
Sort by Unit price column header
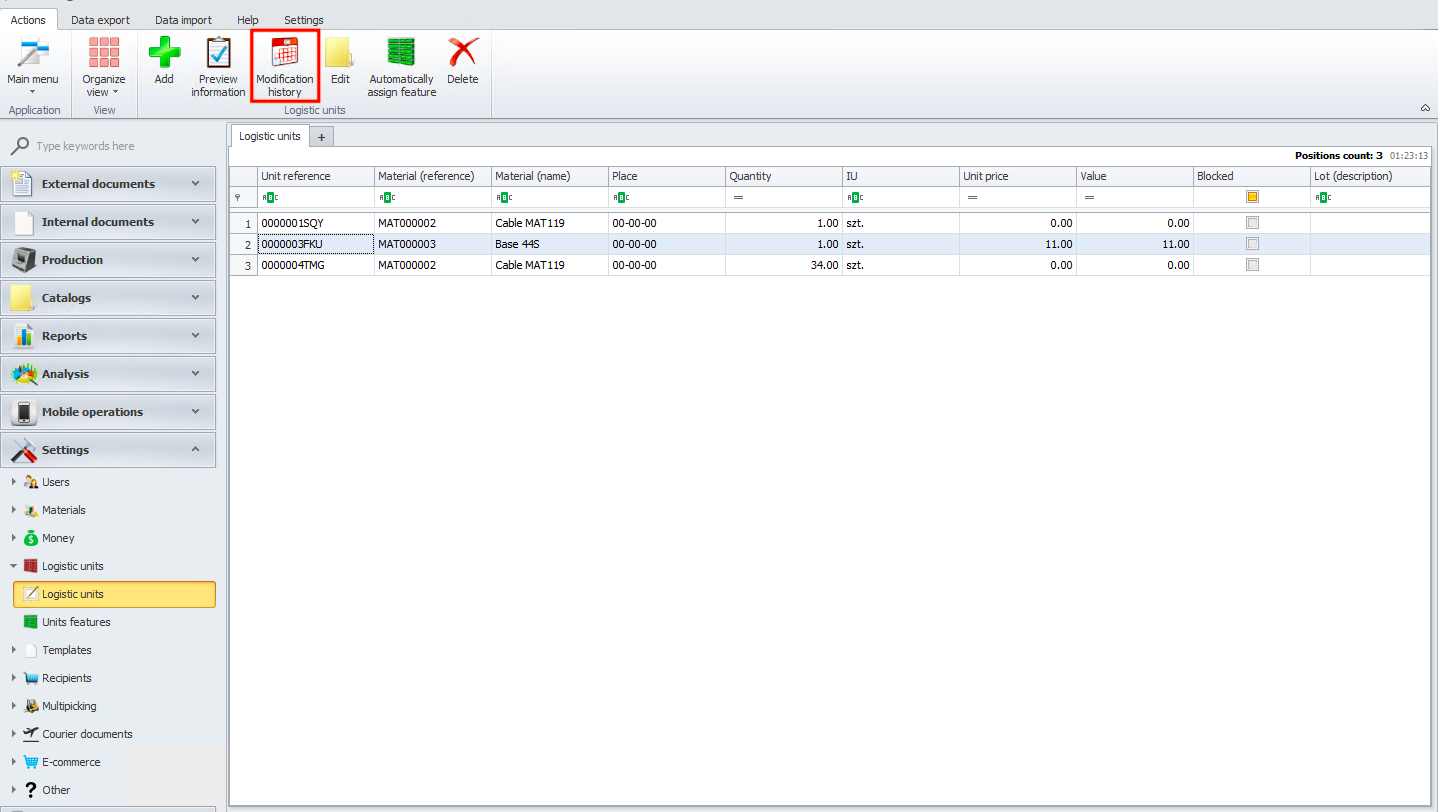tap(1017, 176)
